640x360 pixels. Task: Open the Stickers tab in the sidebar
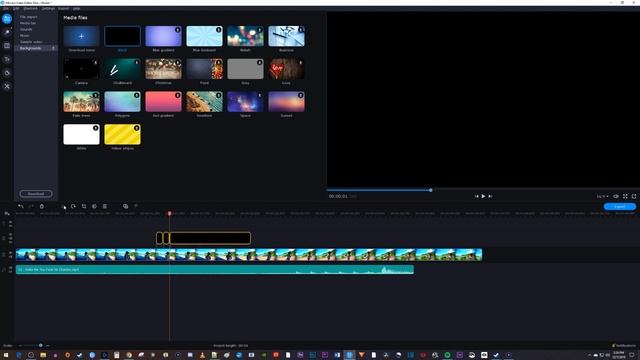coord(7,73)
